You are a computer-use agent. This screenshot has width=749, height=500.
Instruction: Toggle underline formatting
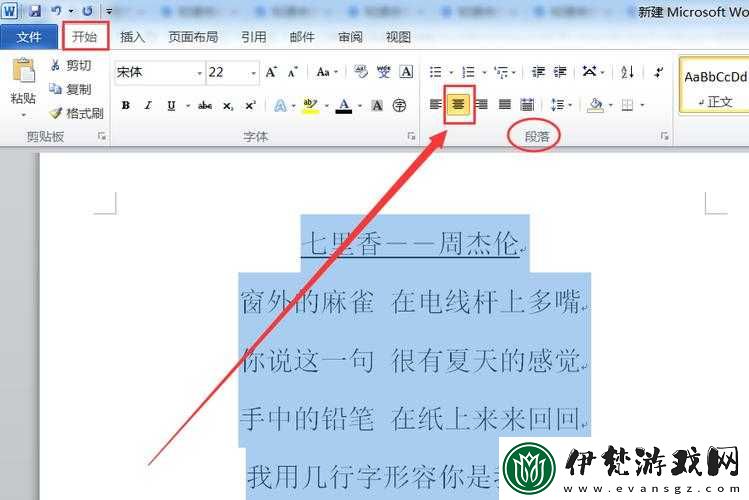pyautogui.click(x=171, y=105)
